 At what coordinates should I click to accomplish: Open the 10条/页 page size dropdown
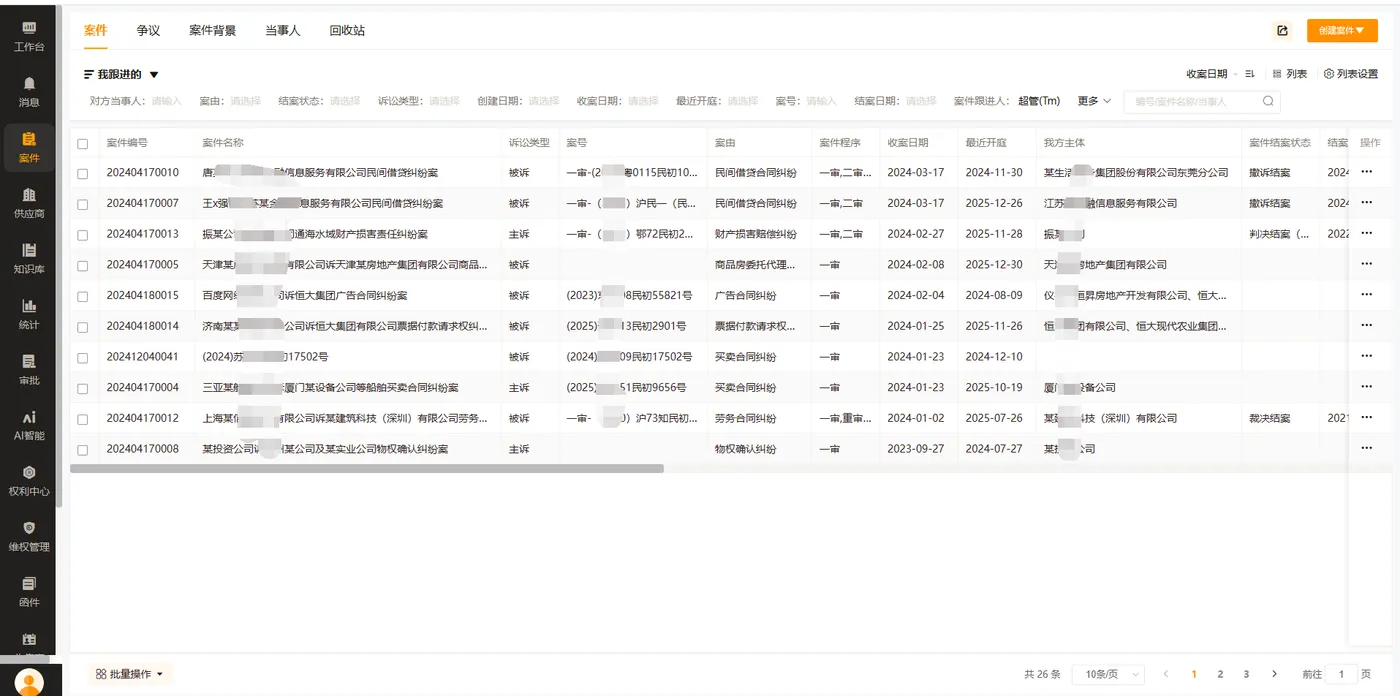(1108, 675)
